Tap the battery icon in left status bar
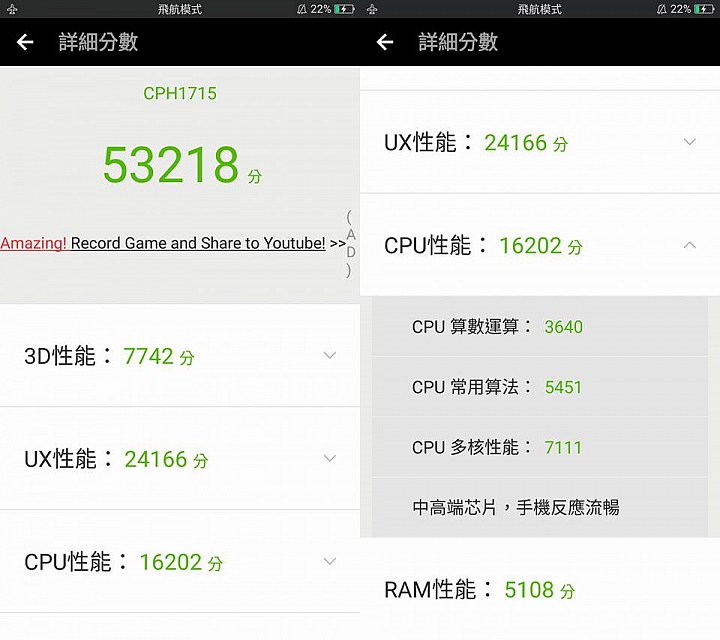Image resolution: width=720 pixels, height=640 pixels. (344, 9)
